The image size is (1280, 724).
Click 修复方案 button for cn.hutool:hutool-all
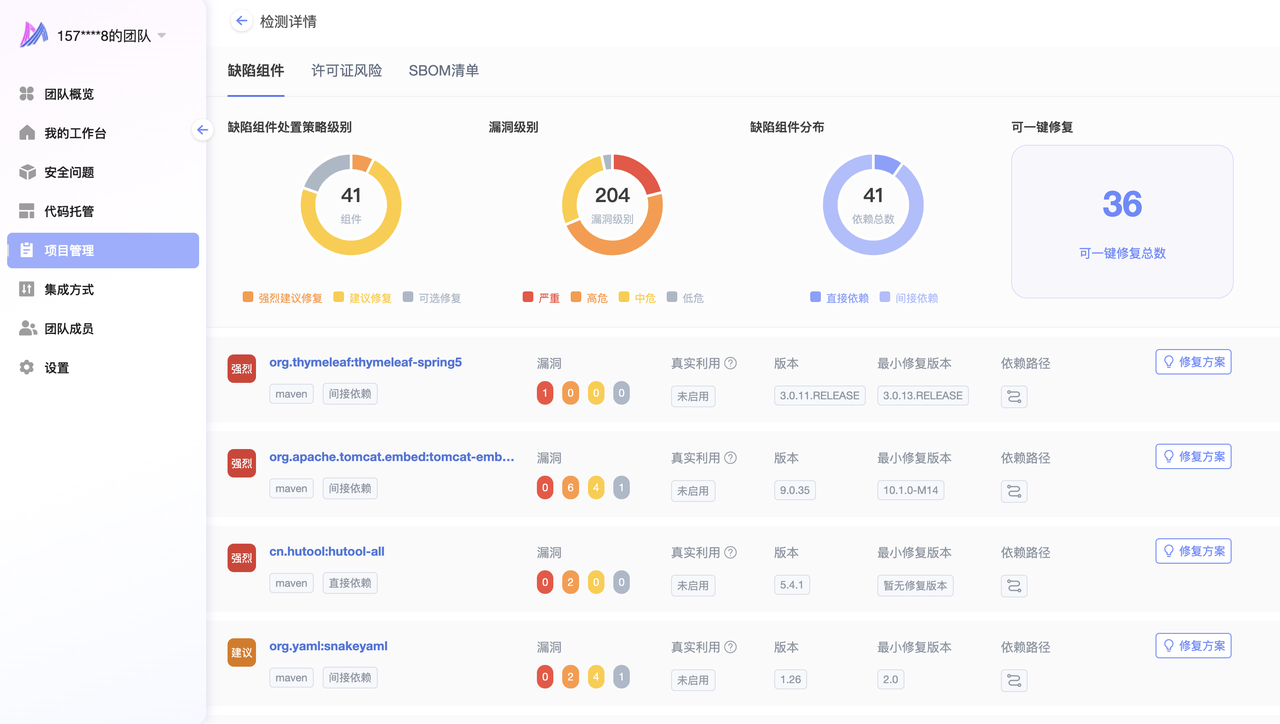(x=1192, y=551)
